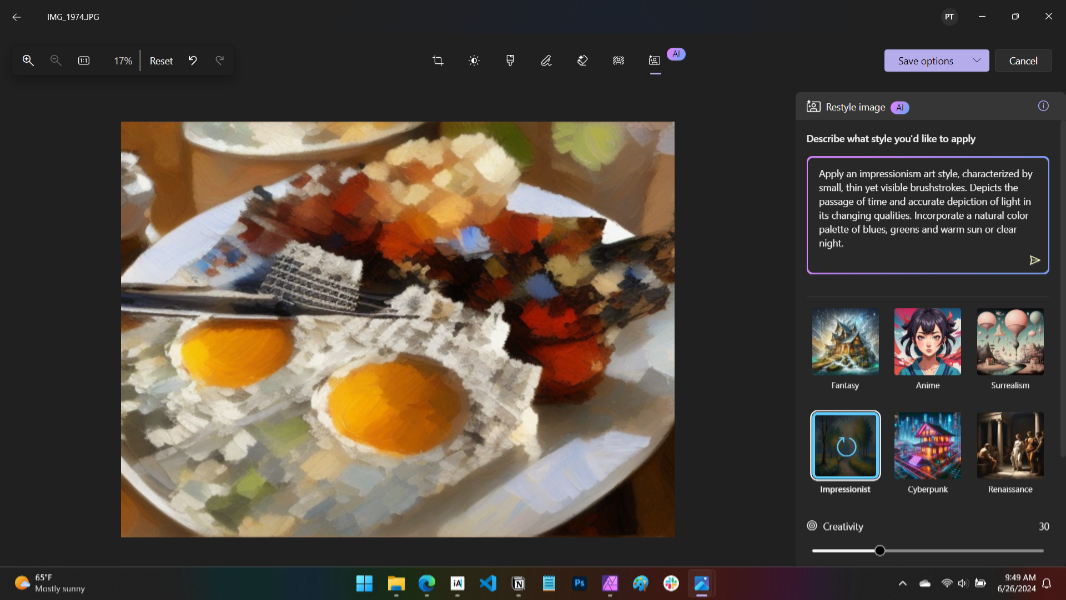Open the weather widget showing 65°F
This screenshot has width=1066, height=600.
pyautogui.click(x=50, y=583)
